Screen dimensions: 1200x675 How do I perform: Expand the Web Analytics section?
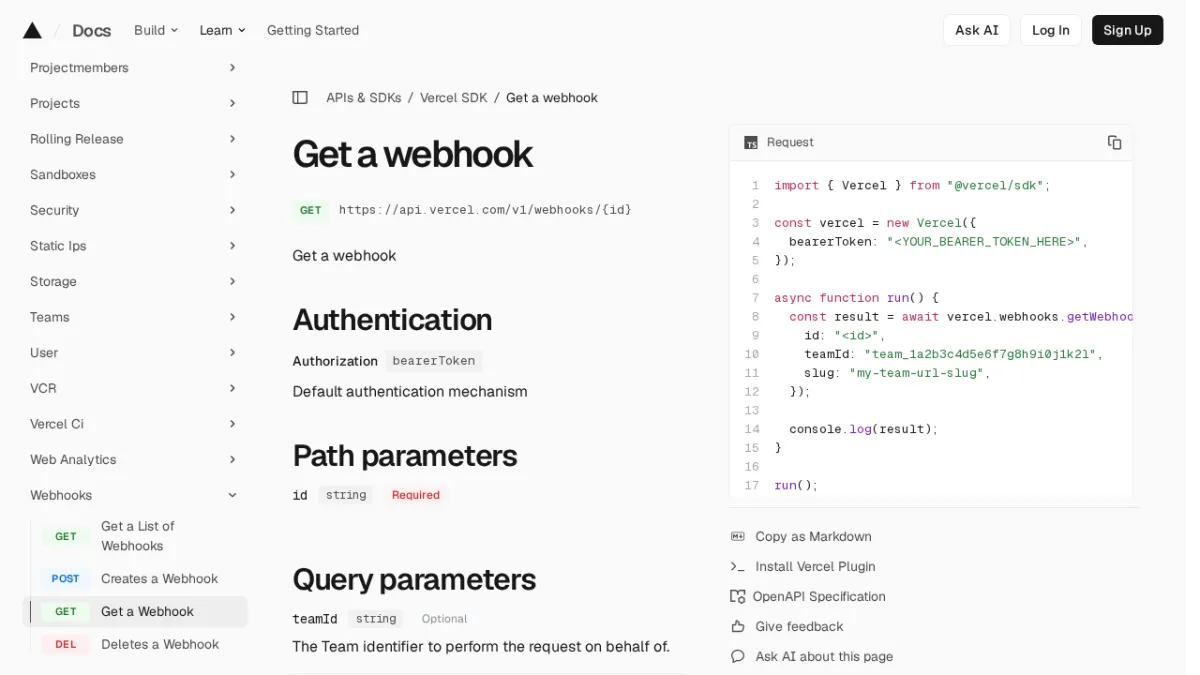click(134, 459)
